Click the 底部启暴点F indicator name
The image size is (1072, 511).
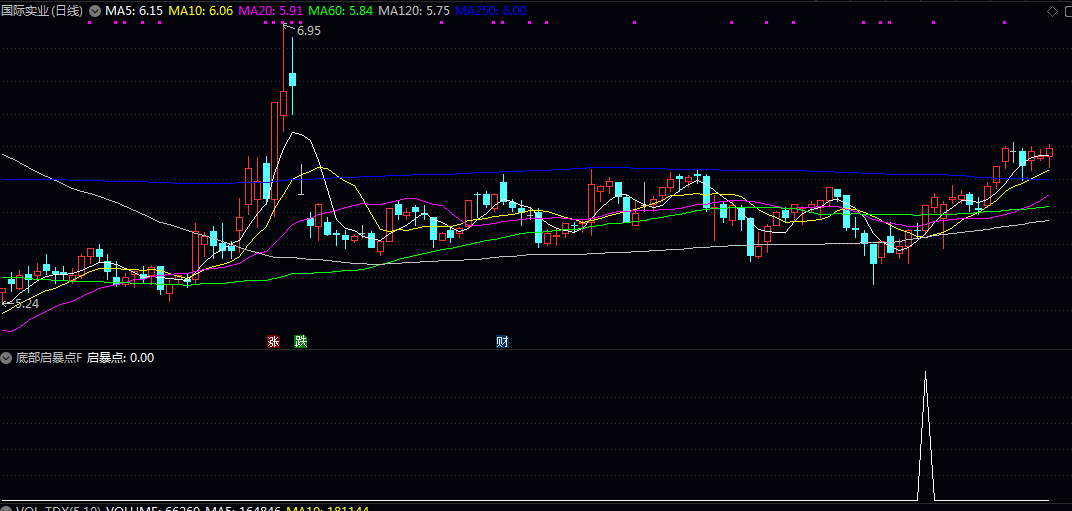pos(49,357)
